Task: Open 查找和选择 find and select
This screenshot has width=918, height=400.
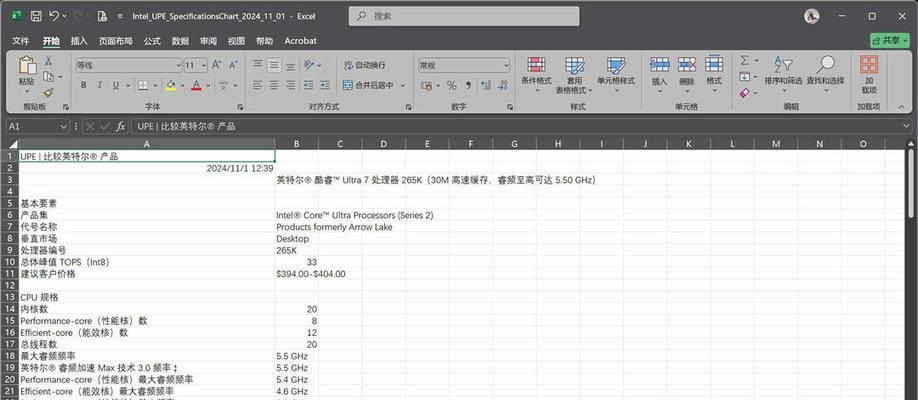Action: point(825,75)
